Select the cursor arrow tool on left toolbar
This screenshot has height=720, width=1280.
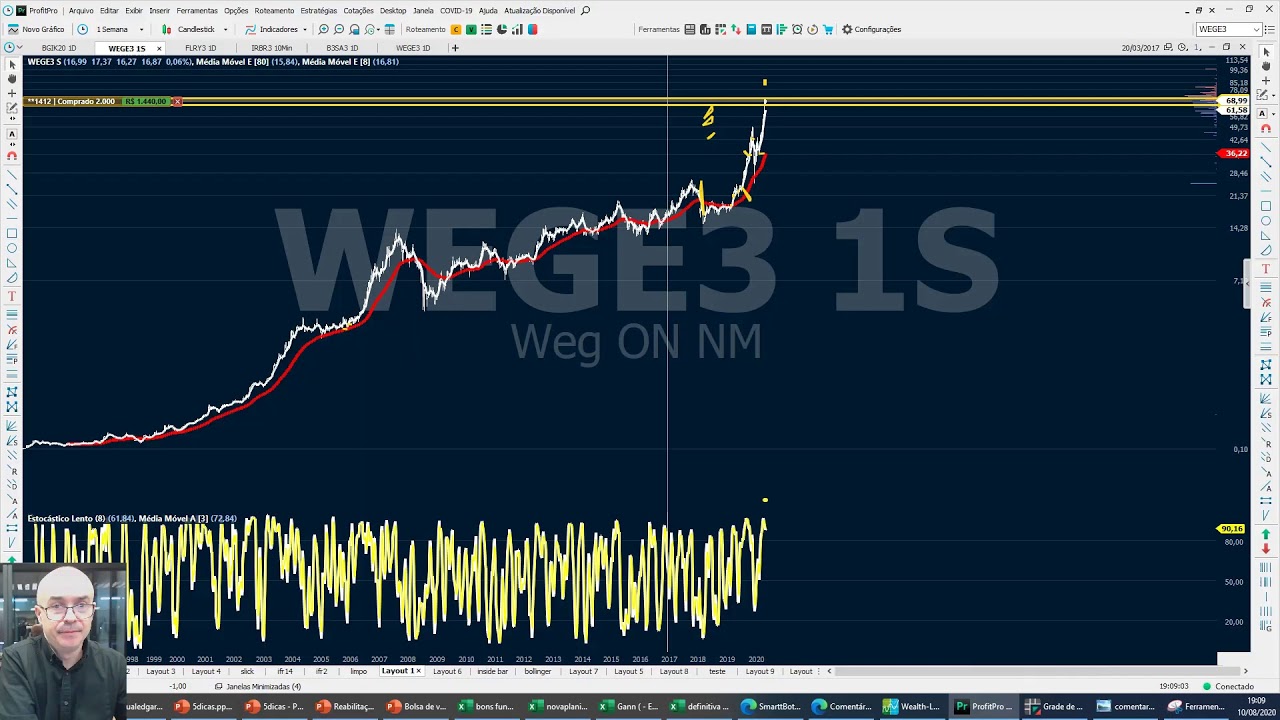12,64
